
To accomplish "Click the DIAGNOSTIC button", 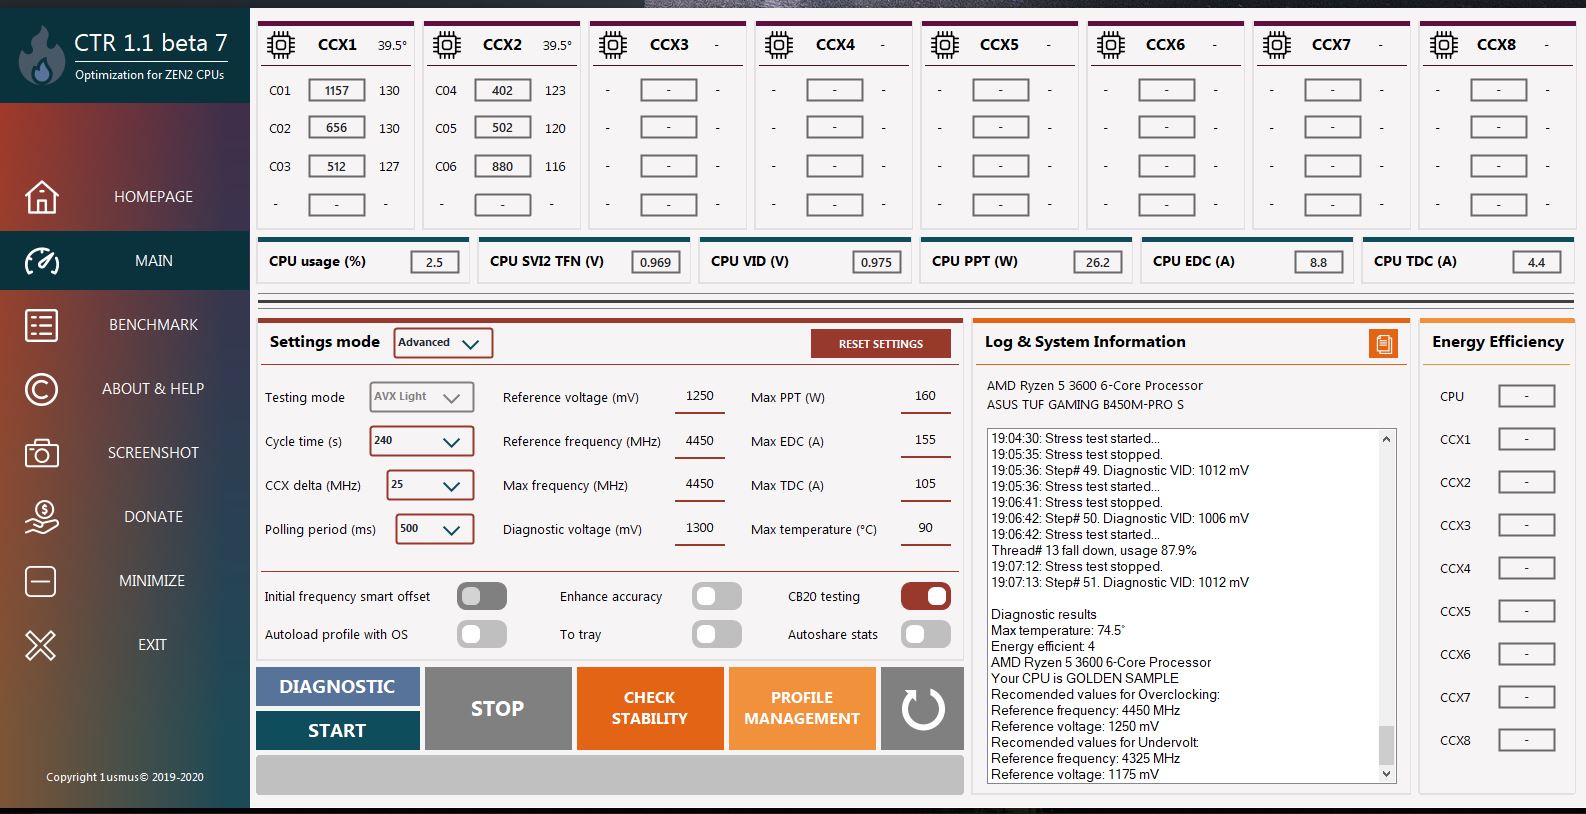I will [338, 687].
